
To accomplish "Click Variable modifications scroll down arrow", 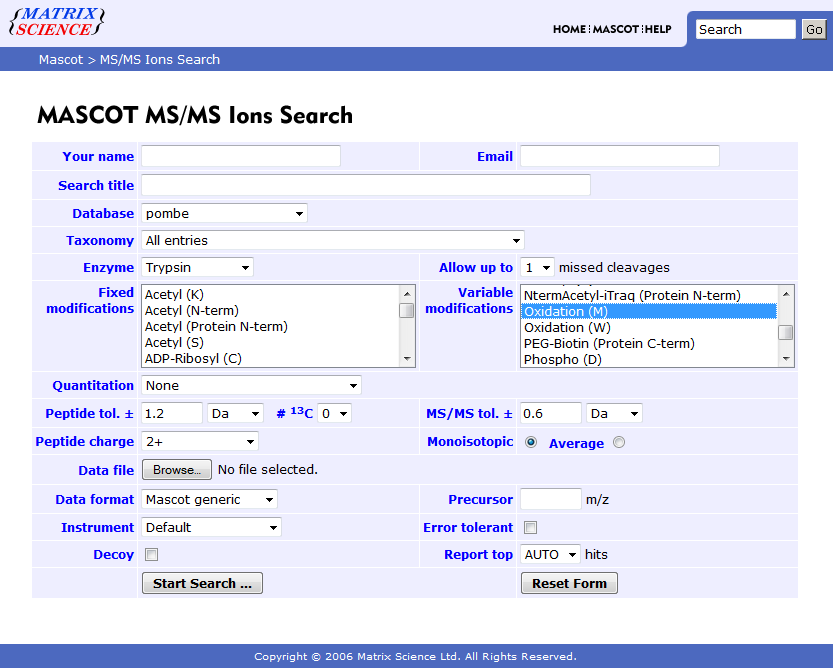I will (786, 359).
